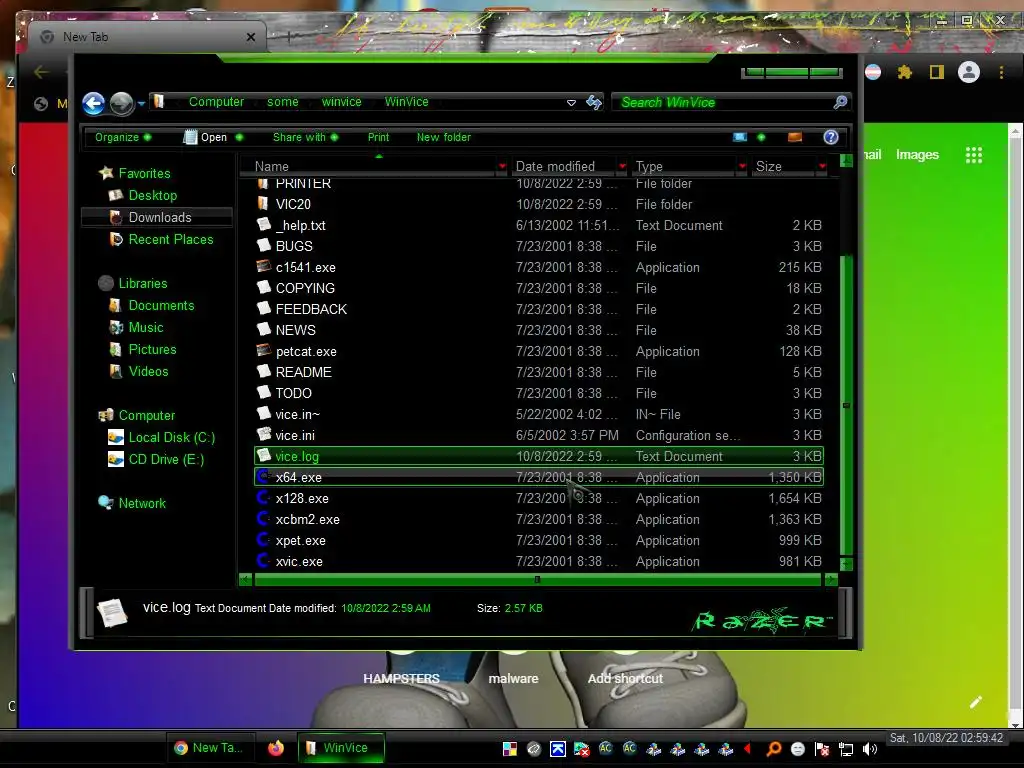
Task: Click the Chrome task in the taskbar
Action: 210,748
